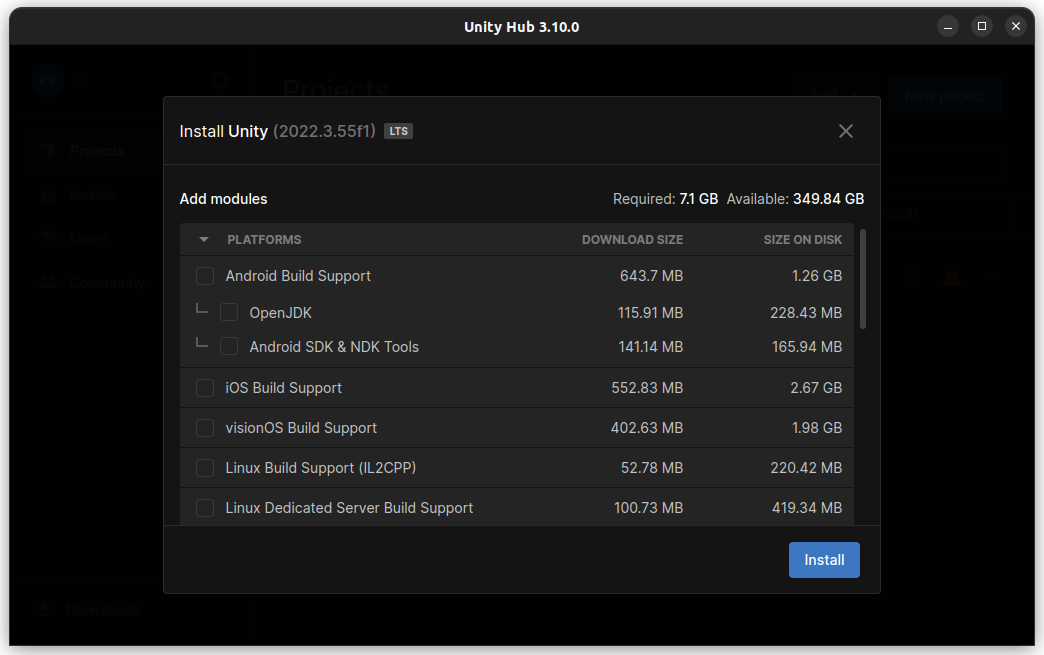Collapse the PLATFORMS section arrow
Viewport: 1044px width, 655px height.
click(x=204, y=240)
